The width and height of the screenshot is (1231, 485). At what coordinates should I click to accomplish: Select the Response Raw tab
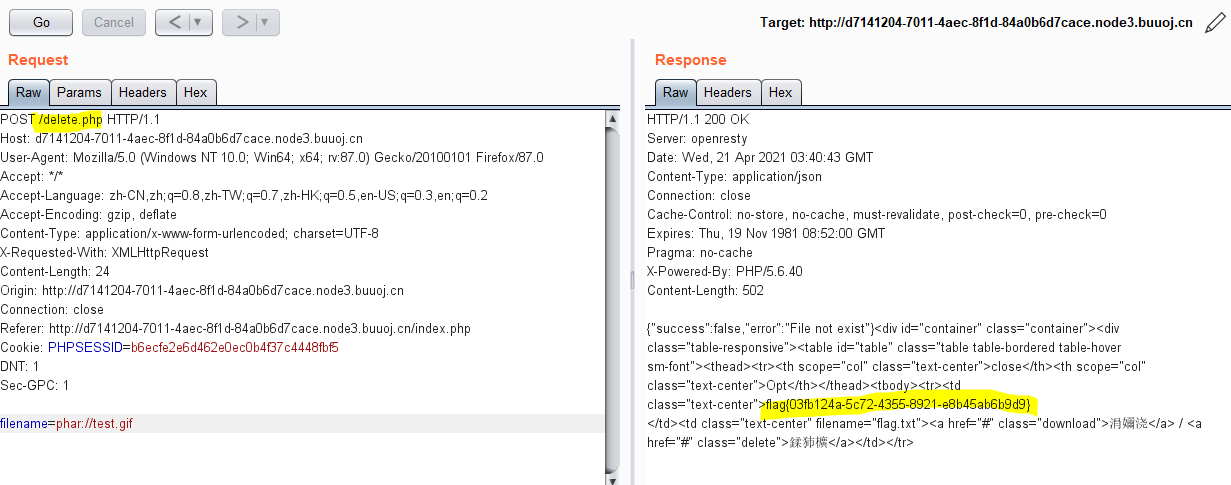coord(676,93)
